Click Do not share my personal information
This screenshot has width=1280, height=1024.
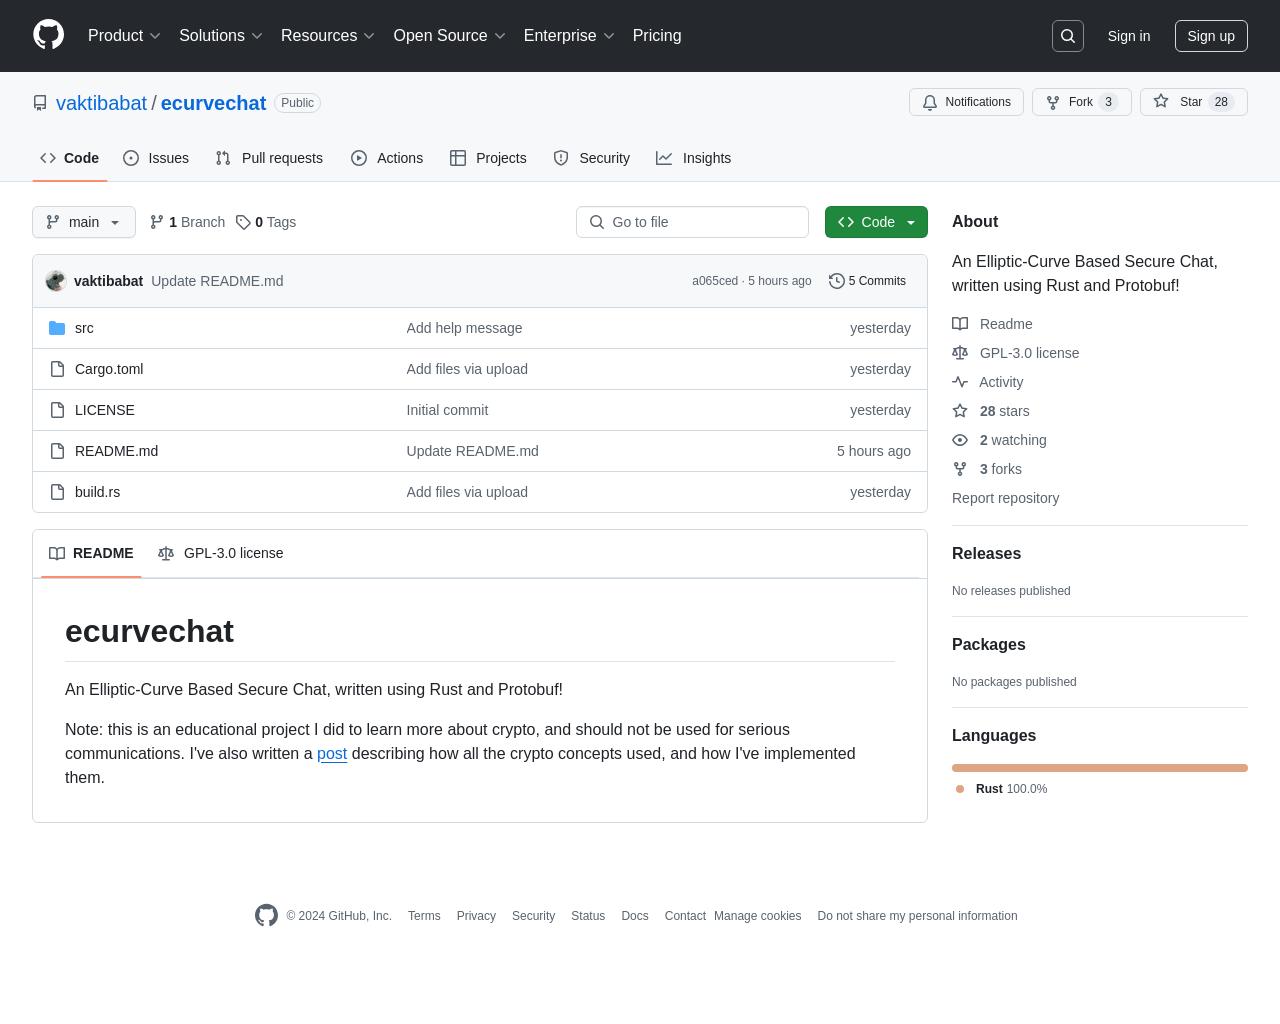917,916
